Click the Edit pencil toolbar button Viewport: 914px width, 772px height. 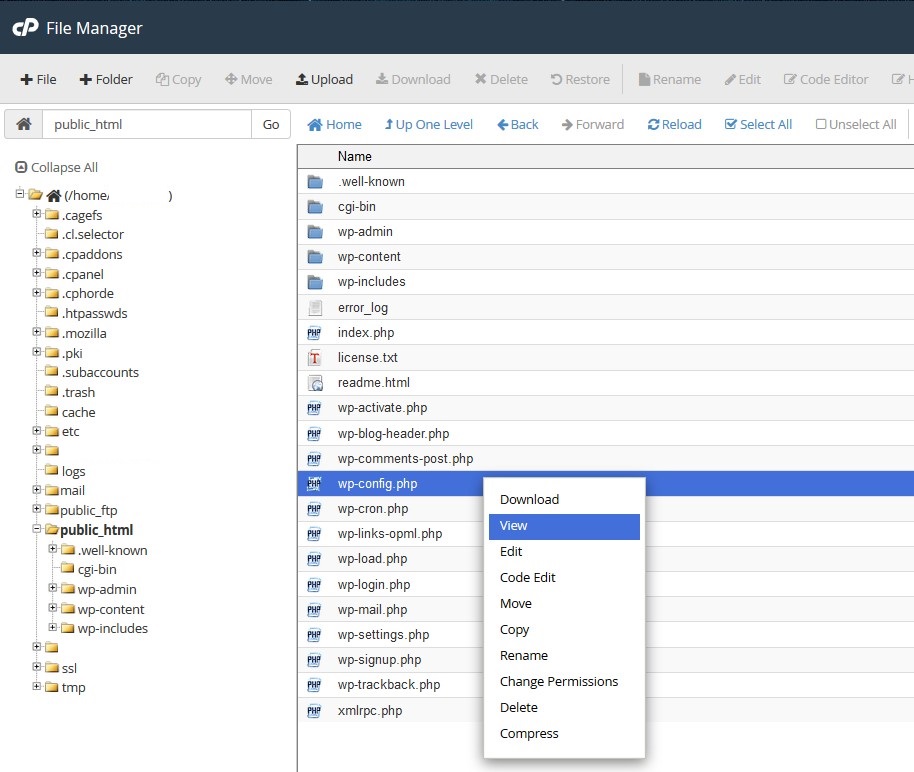pos(743,79)
